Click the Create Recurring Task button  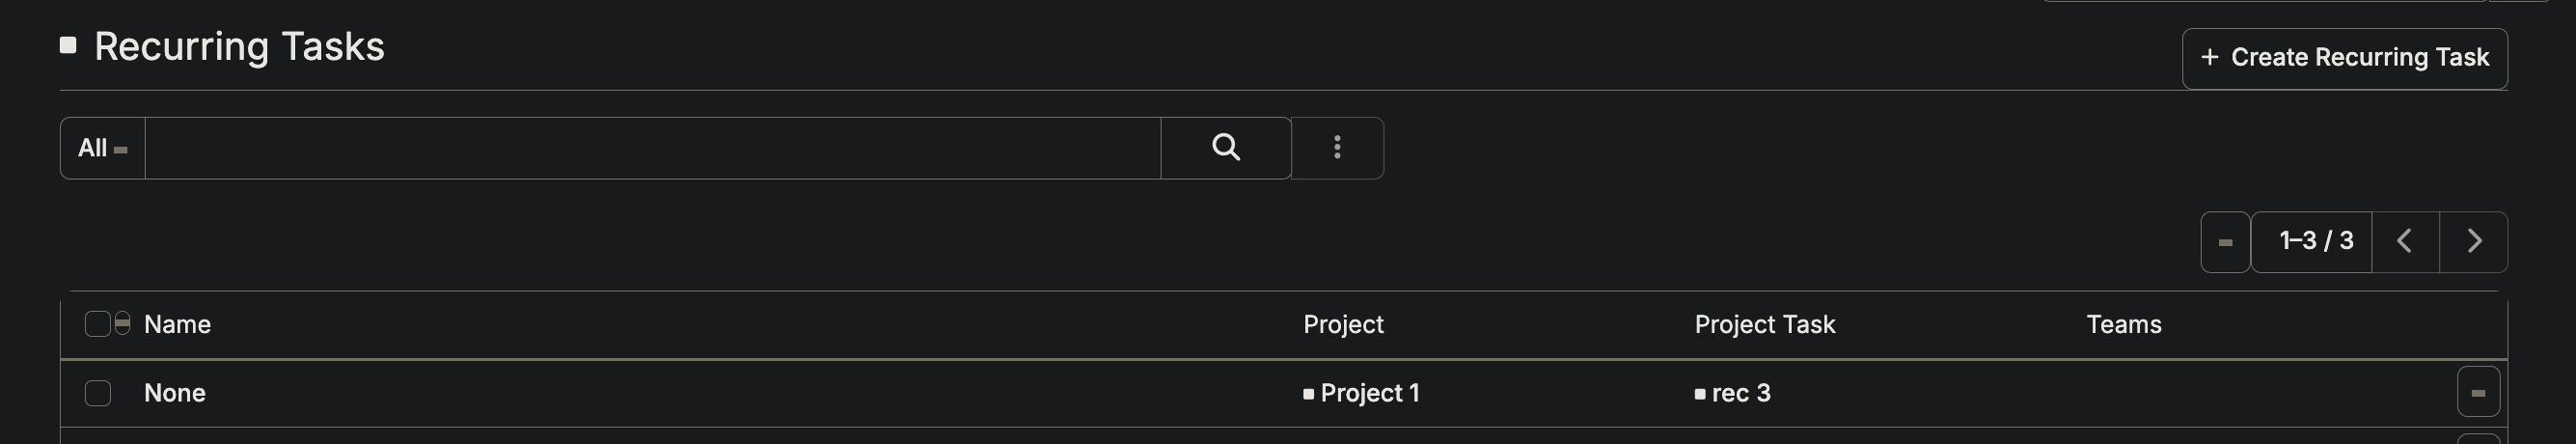pos(2344,58)
